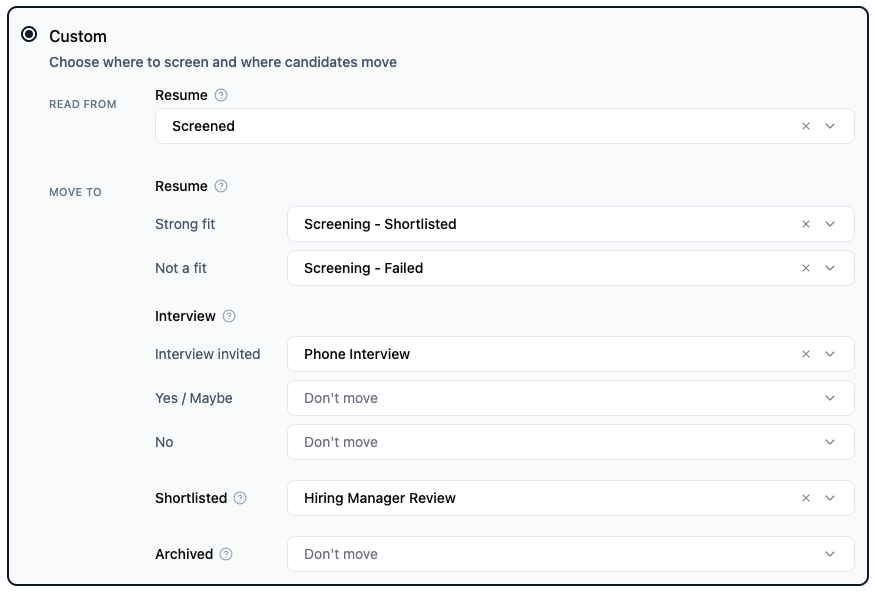
Task: Click help icon beside Archived label
Action: pyautogui.click(x=226, y=554)
